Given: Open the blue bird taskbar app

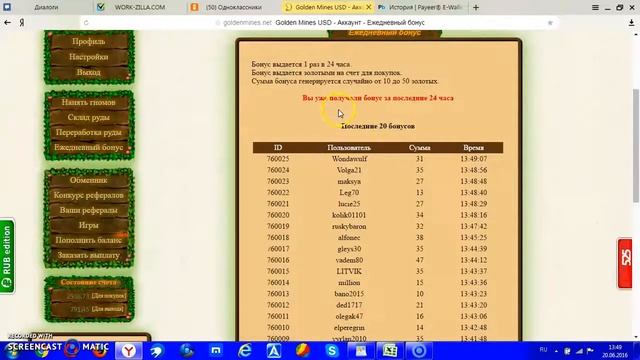Looking at the screenshot, I should click(x=157, y=351).
